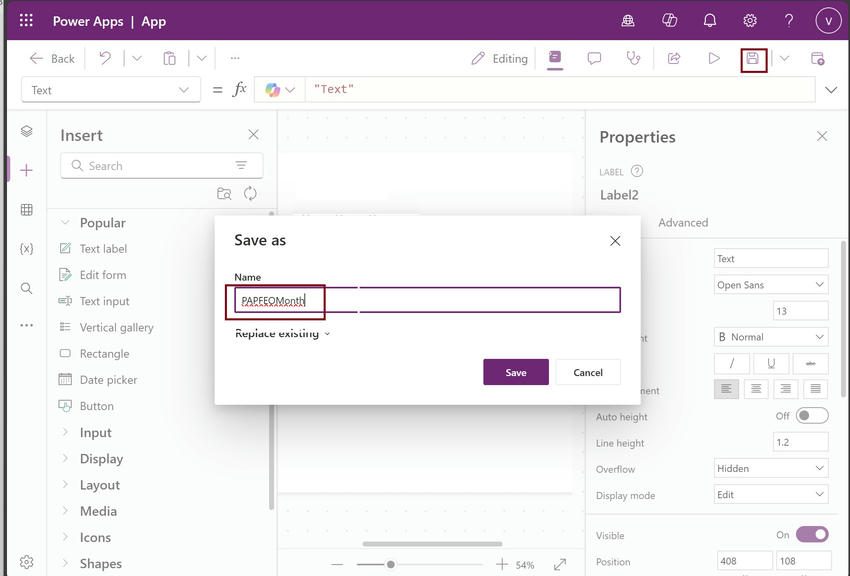Toggle underline font style
850x576 pixels.
click(x=771, y=364)
